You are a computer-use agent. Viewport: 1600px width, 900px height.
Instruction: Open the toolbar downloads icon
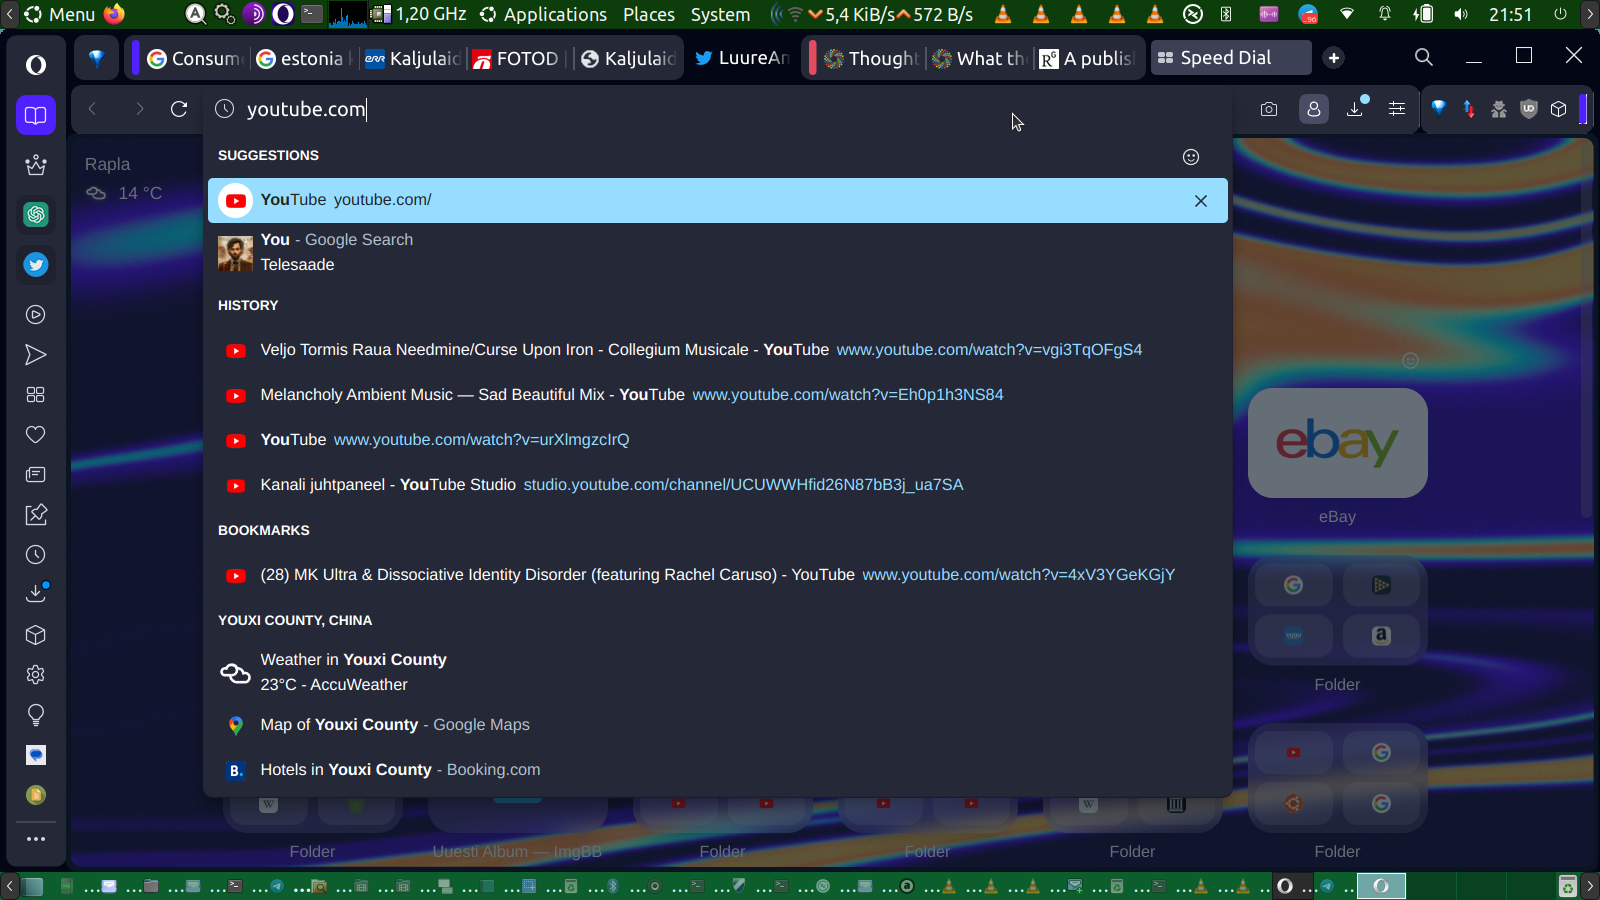point(1356,108)
